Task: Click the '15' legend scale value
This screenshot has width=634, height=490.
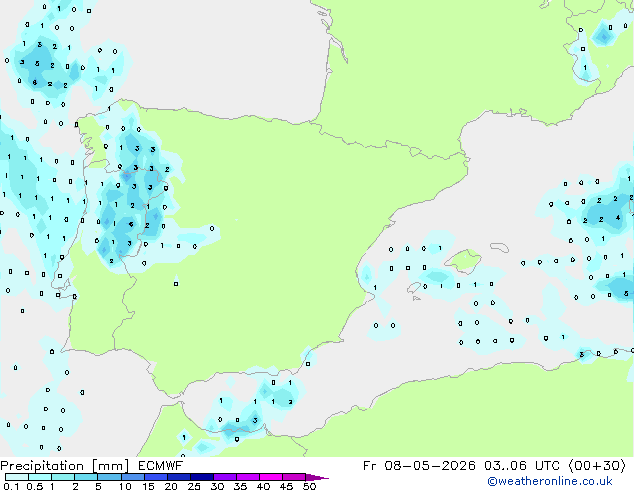Action: click(148, 486)
